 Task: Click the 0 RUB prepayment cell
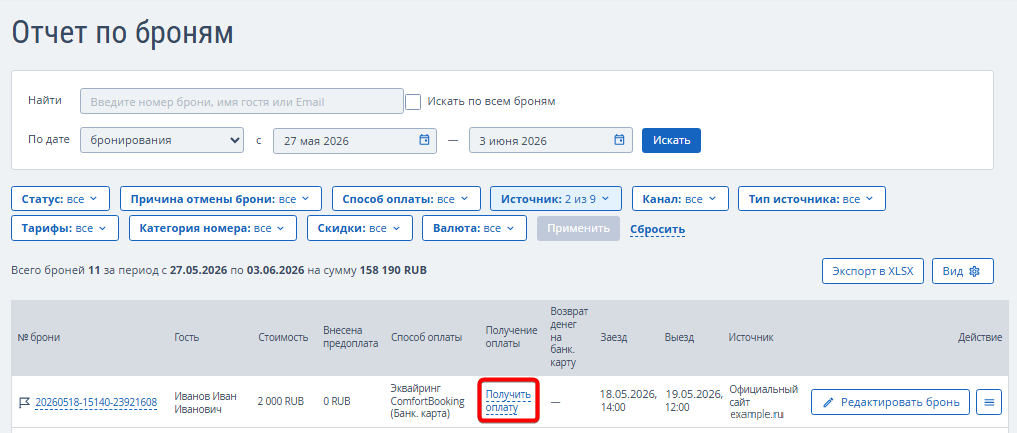click(337, 403)
